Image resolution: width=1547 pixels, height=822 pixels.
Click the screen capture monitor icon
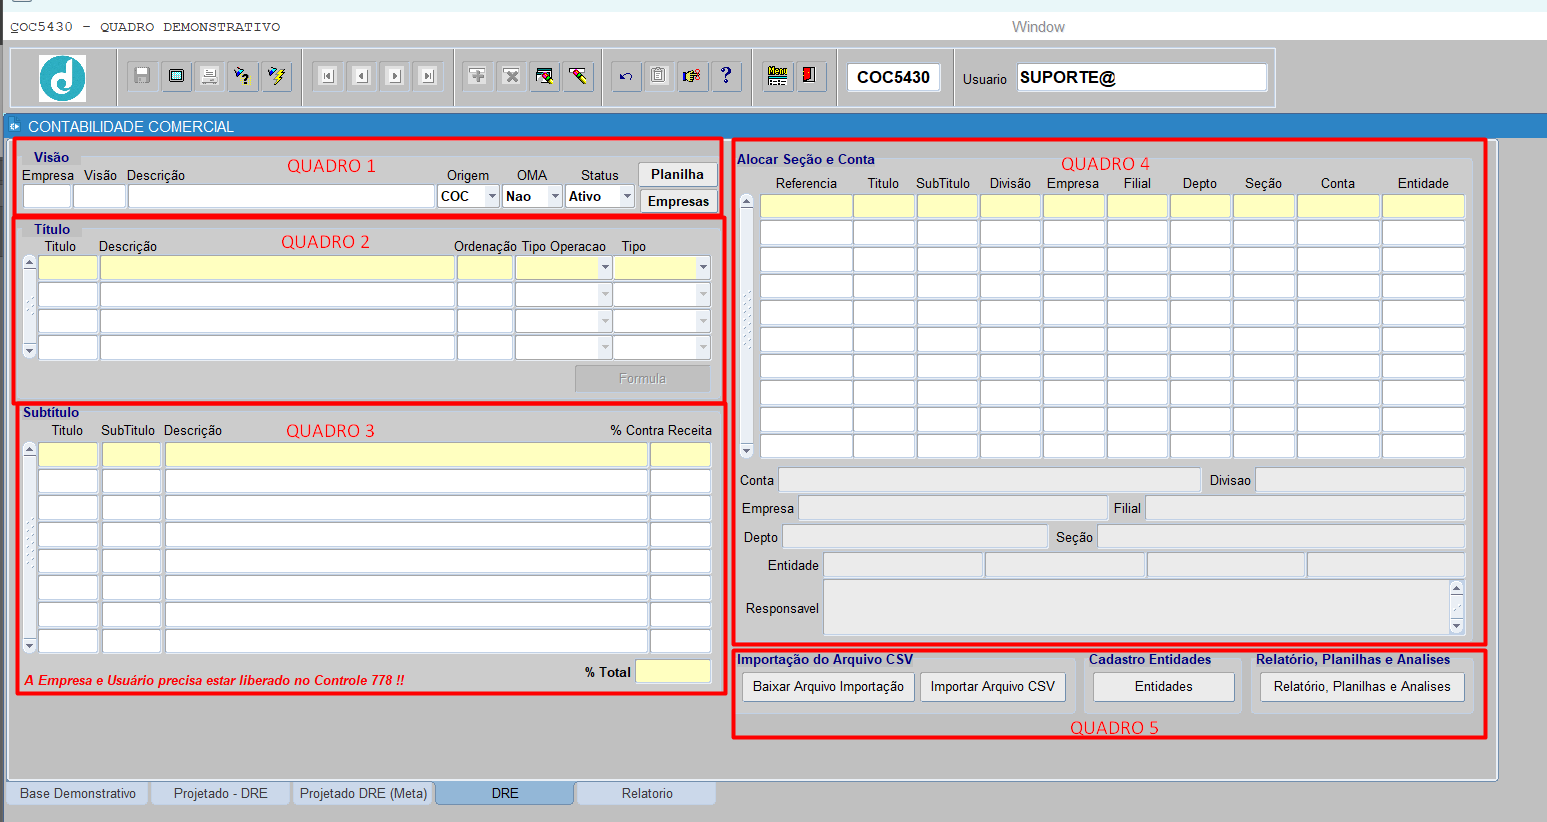[x=176, y=76]
